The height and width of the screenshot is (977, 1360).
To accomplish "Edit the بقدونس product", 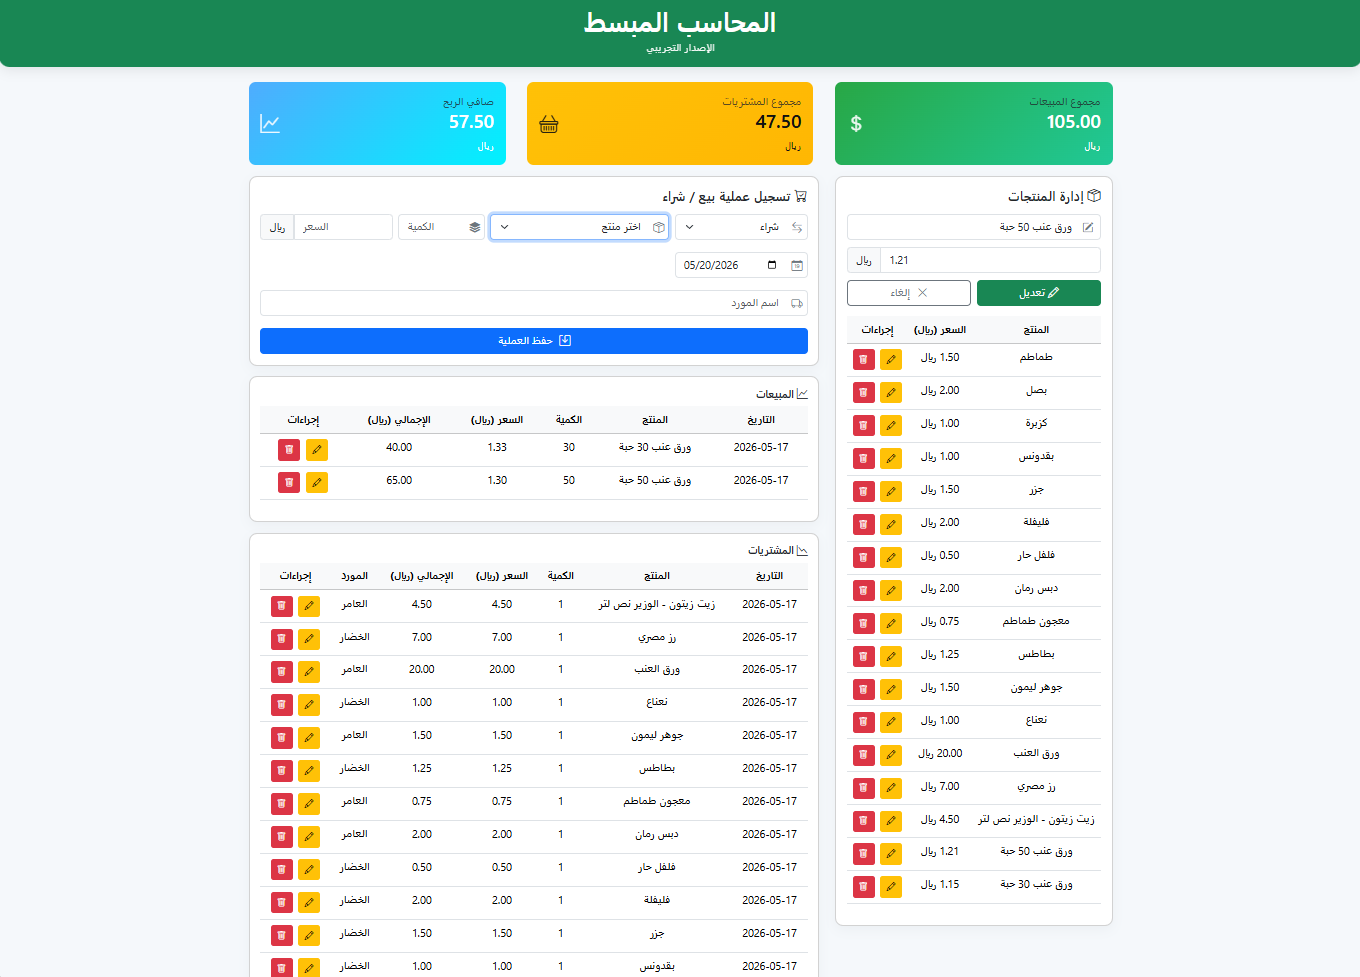I will [891, 458].
